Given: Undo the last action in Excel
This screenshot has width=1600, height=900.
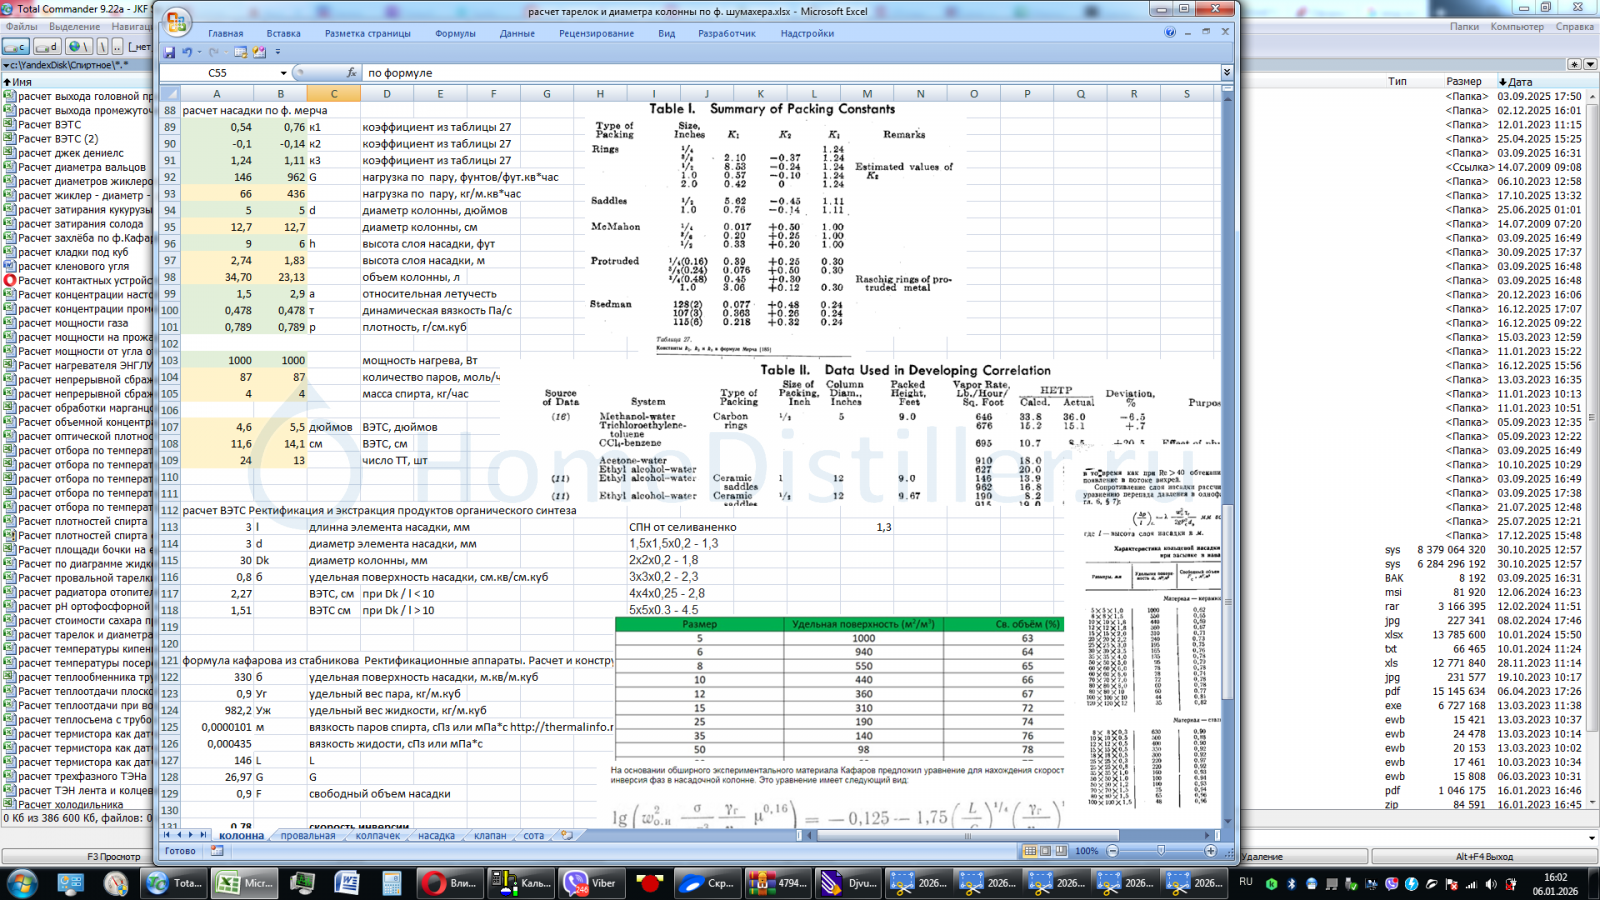Looking at the screenshot, I should [187, 52].
